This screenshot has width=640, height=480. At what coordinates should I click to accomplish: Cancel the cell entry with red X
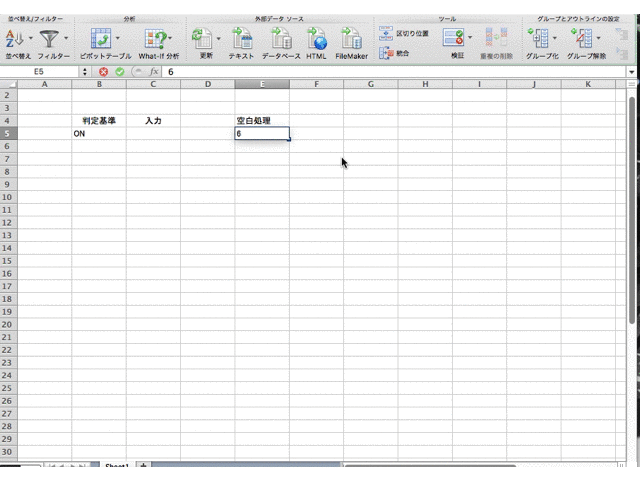point(103,72)
